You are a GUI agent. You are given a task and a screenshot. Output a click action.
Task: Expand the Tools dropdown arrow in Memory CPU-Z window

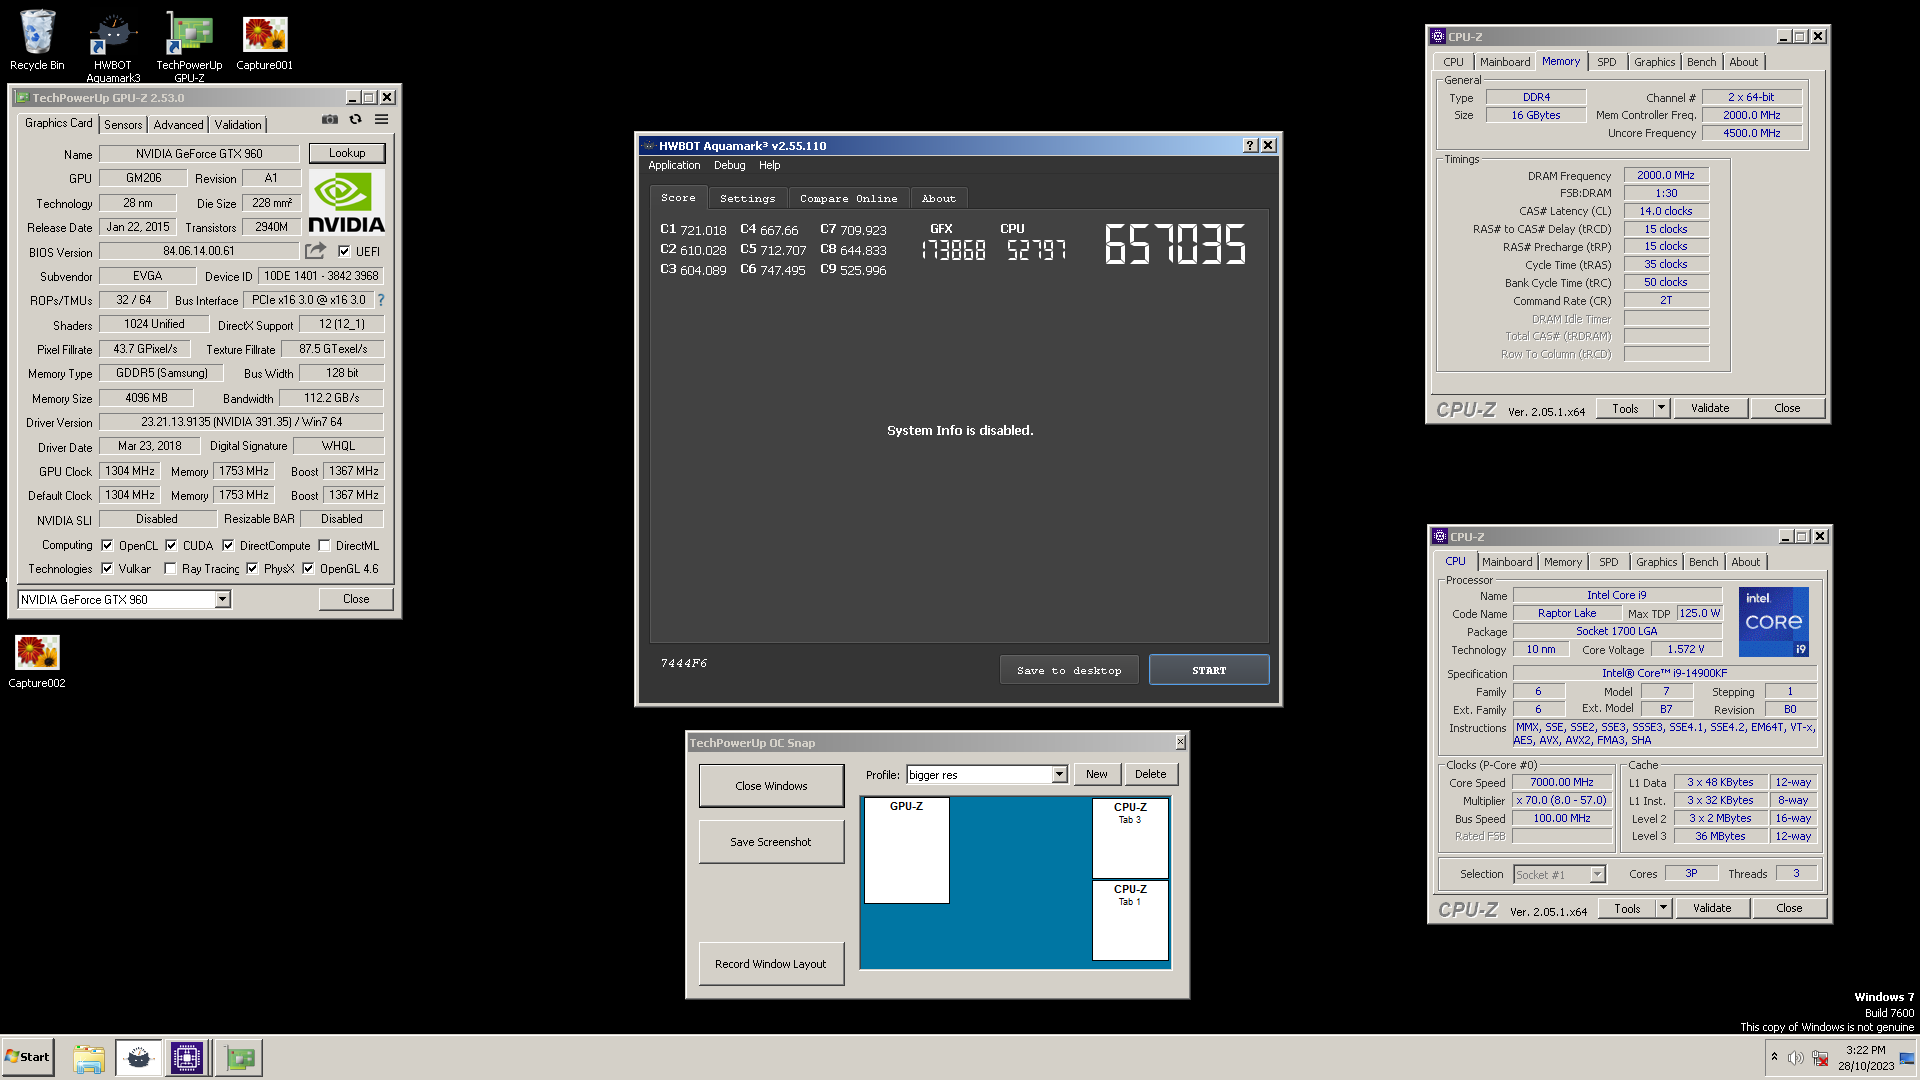tap(1661, 408)
